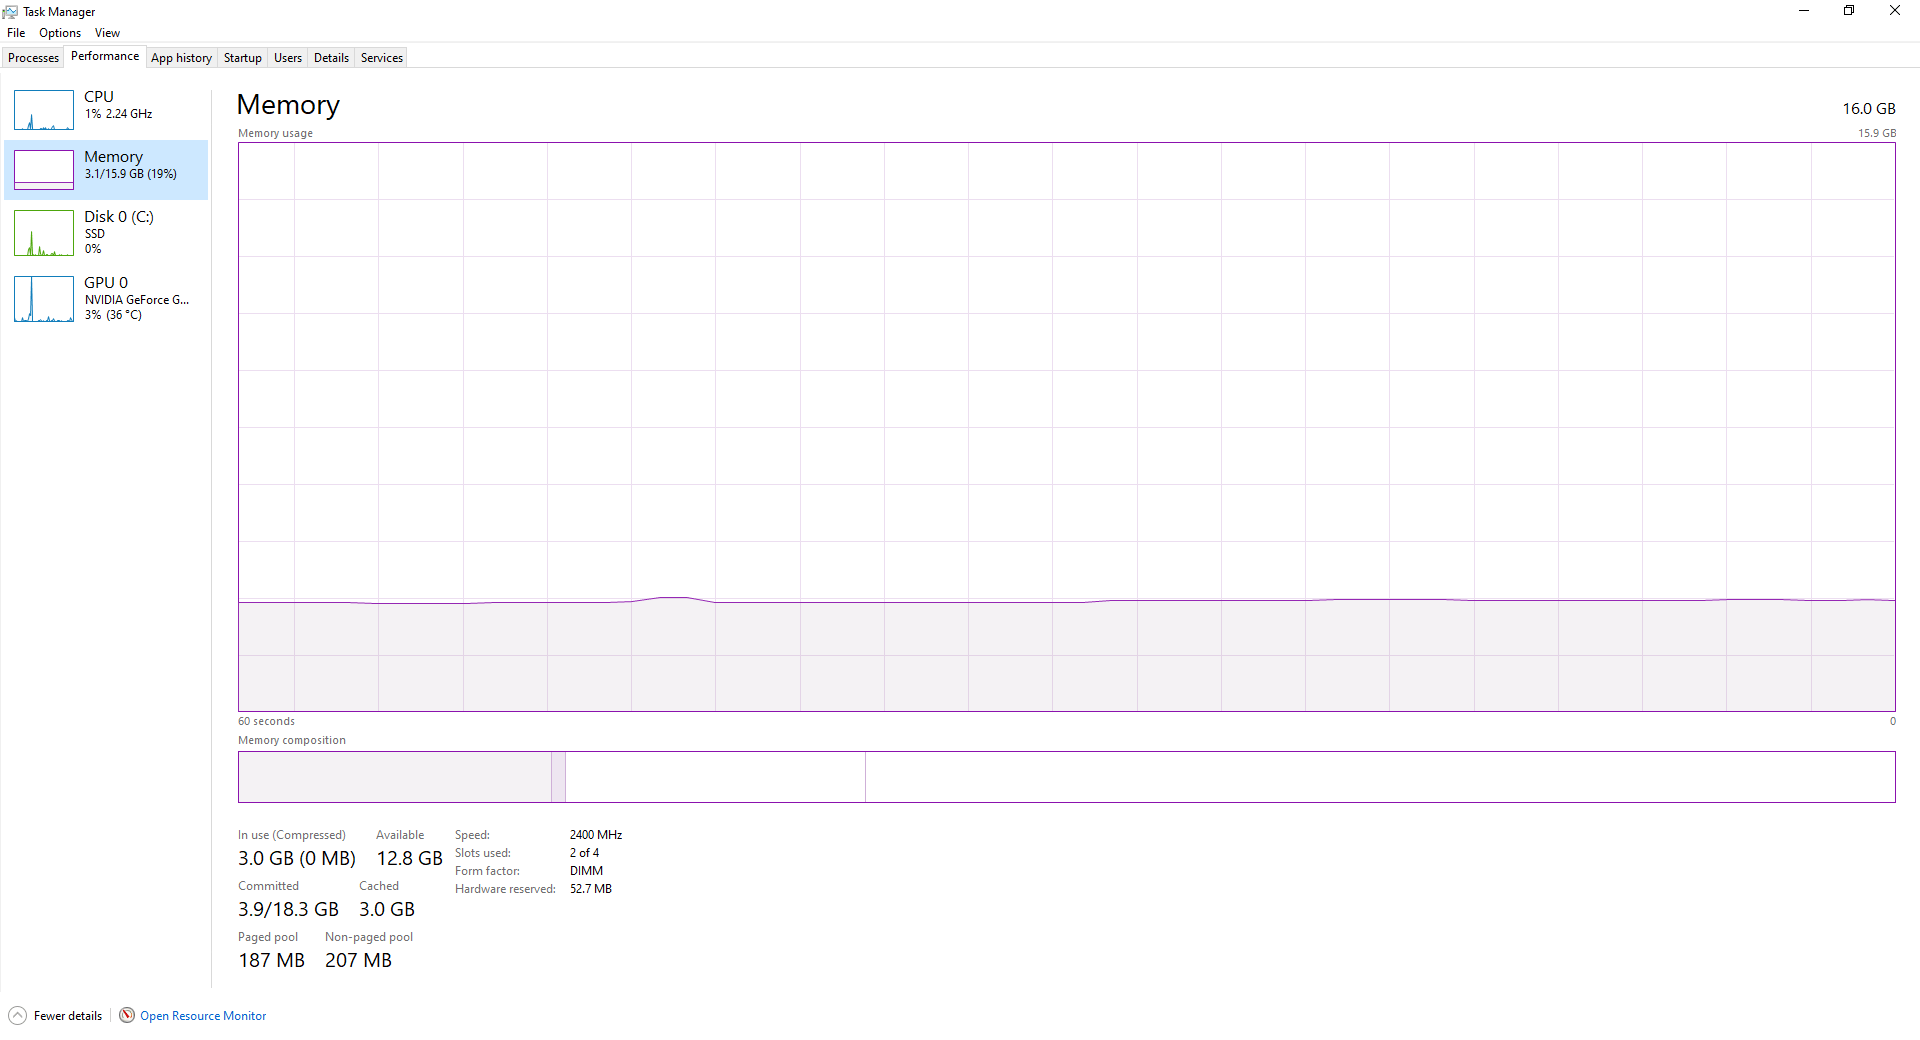Close the Task Manager window
Image resolution: width=1920 pixels, height=1040 pixels.
click(1895, 11)
